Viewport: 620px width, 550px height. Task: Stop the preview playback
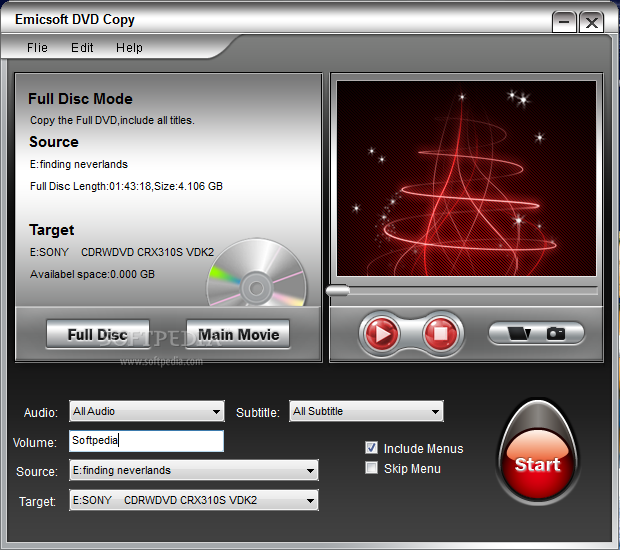click(x=440, y=334)
